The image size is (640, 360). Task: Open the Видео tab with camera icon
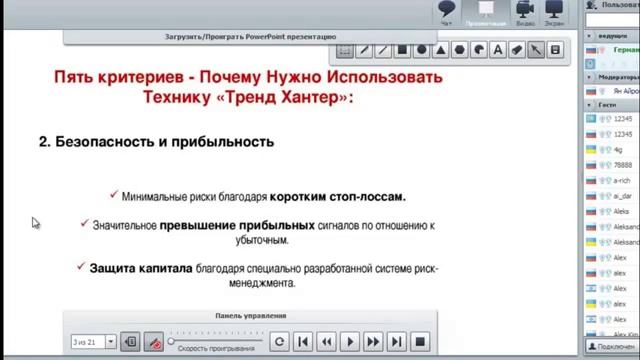click(x=525, y=13)
